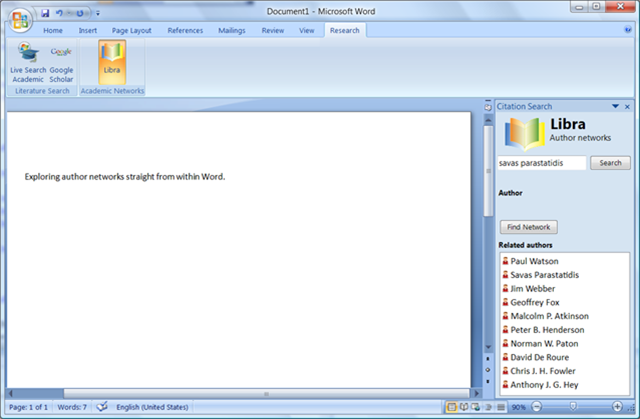Click the Libra book logo in pane
The height and width of the screenshot is (419, 640).
(524, 133)
